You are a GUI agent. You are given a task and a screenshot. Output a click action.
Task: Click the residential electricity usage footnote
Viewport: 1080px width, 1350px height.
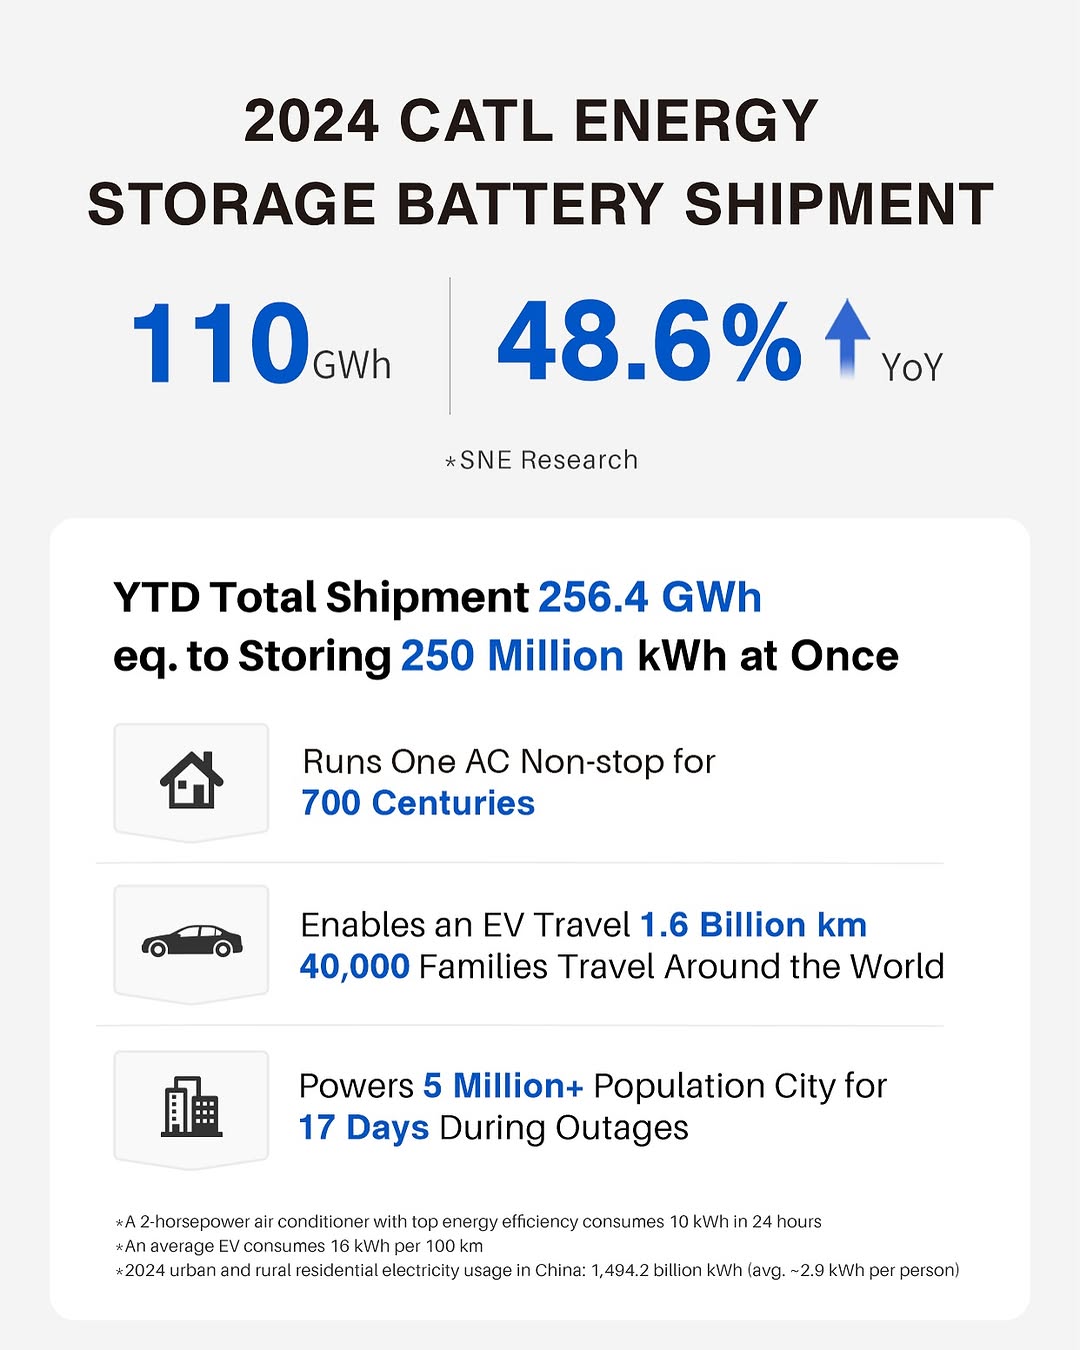click(x=537, y=1270)
